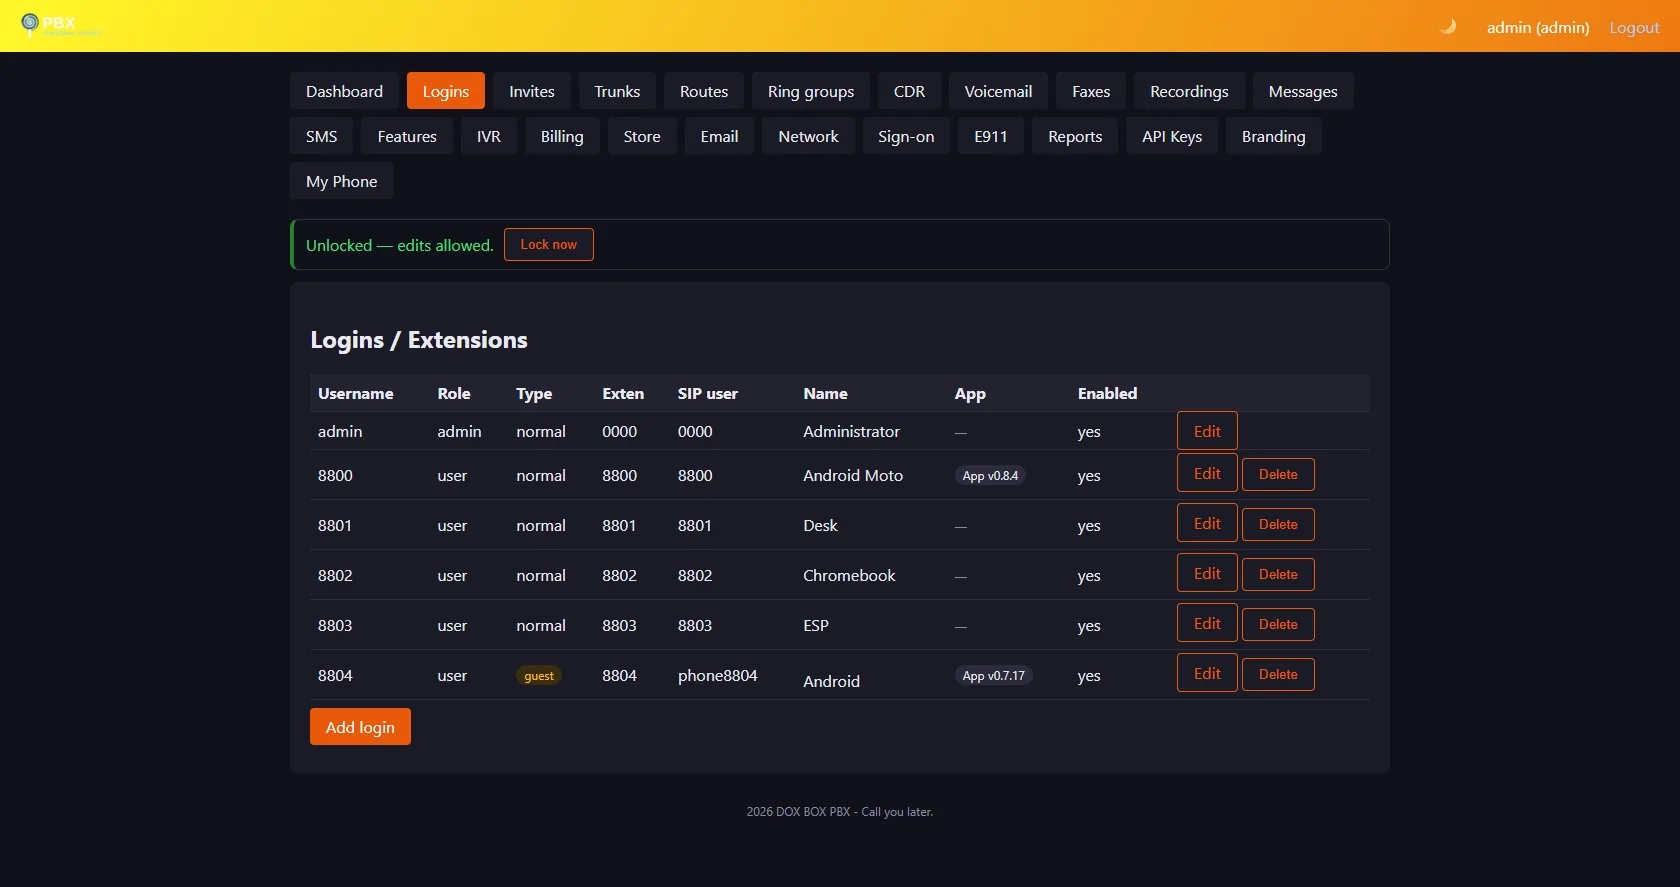Open the Trunks tab
The width and height of the screenshot is (1680, 887).
[x=617, y=91]
